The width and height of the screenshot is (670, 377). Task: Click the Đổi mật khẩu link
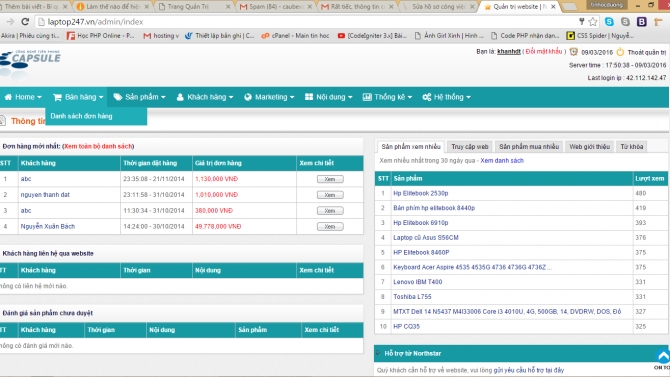544,51
